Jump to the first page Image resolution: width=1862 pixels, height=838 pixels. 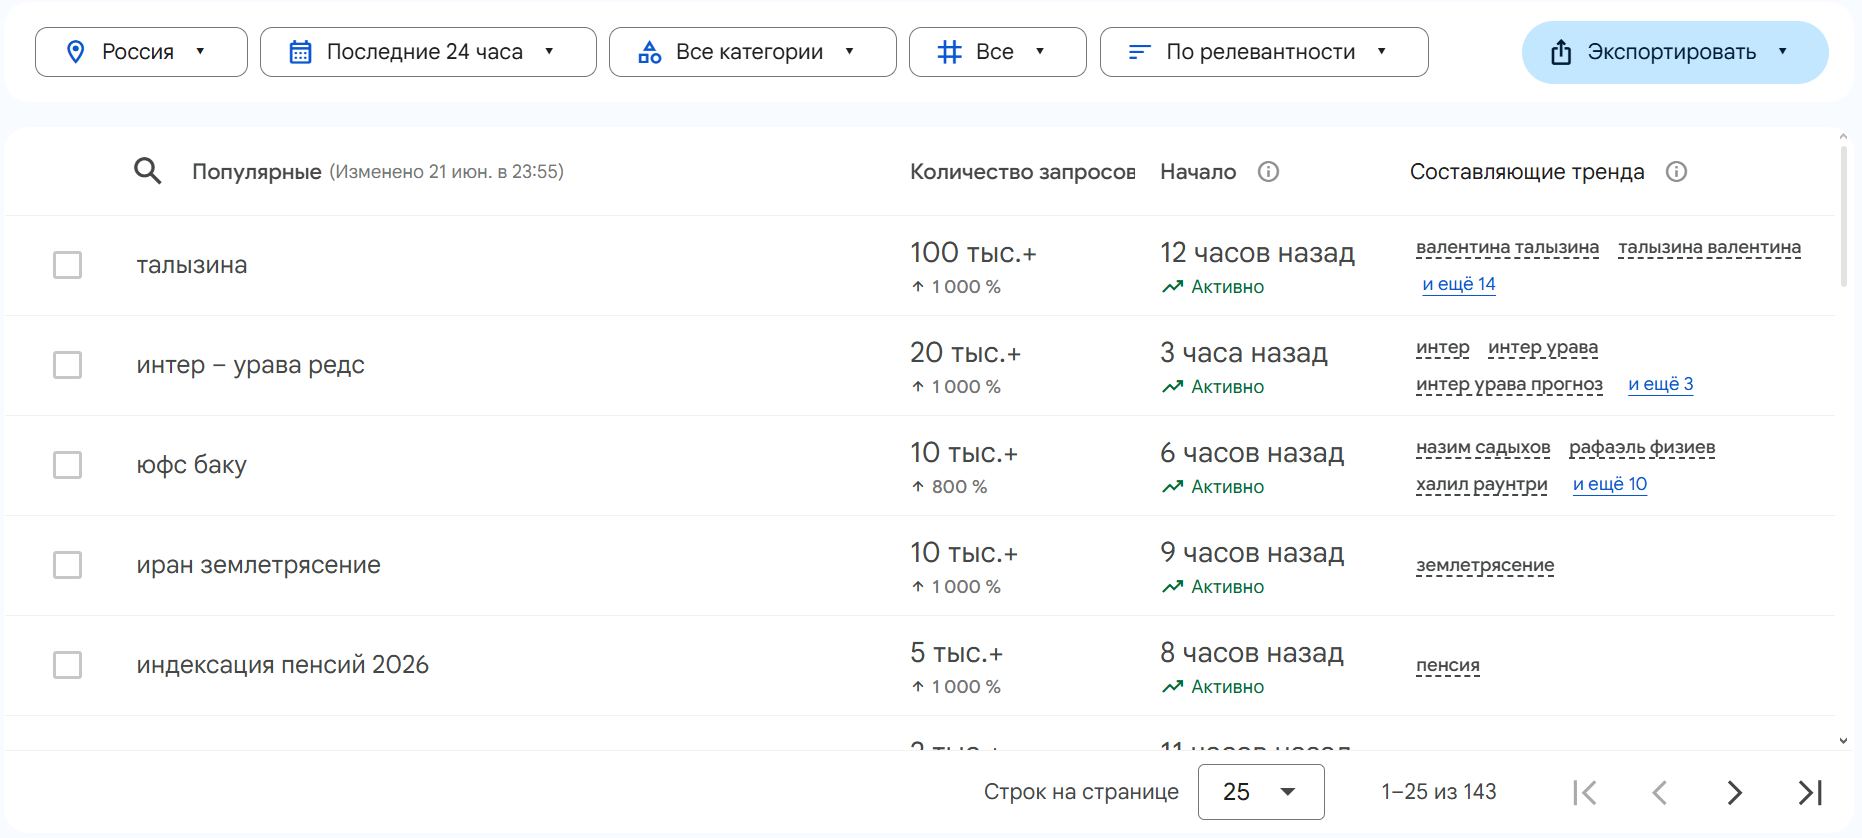click(x=1585, y=793)
